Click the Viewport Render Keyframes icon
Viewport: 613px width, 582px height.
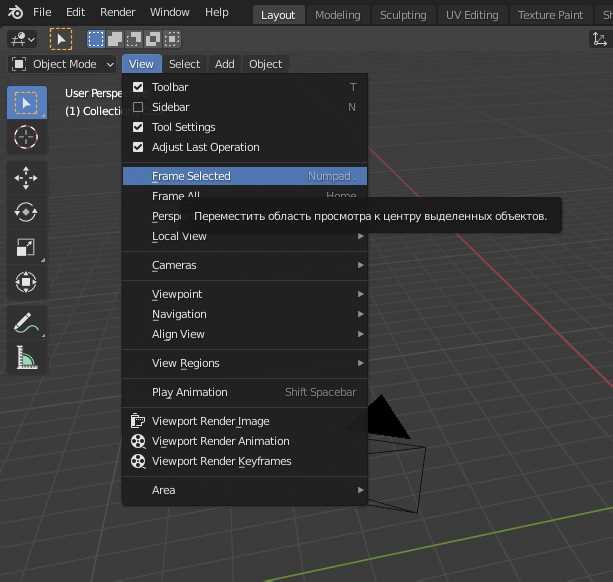click(x=138, y=461)
